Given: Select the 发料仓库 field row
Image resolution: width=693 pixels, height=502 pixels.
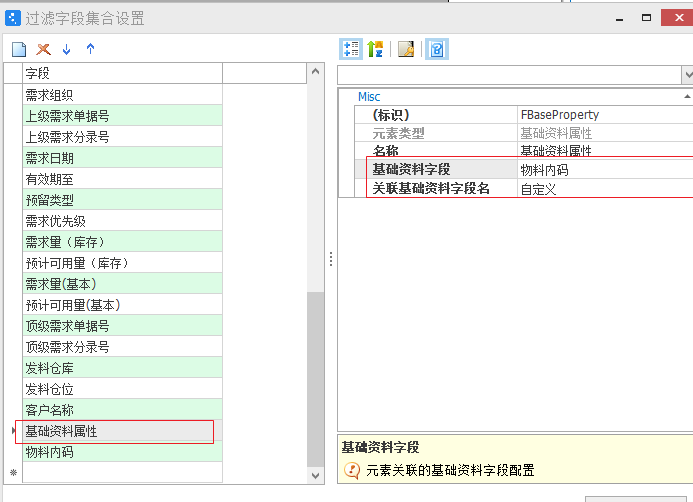Looking at the screenshot, I should click(x=120, y=368).
